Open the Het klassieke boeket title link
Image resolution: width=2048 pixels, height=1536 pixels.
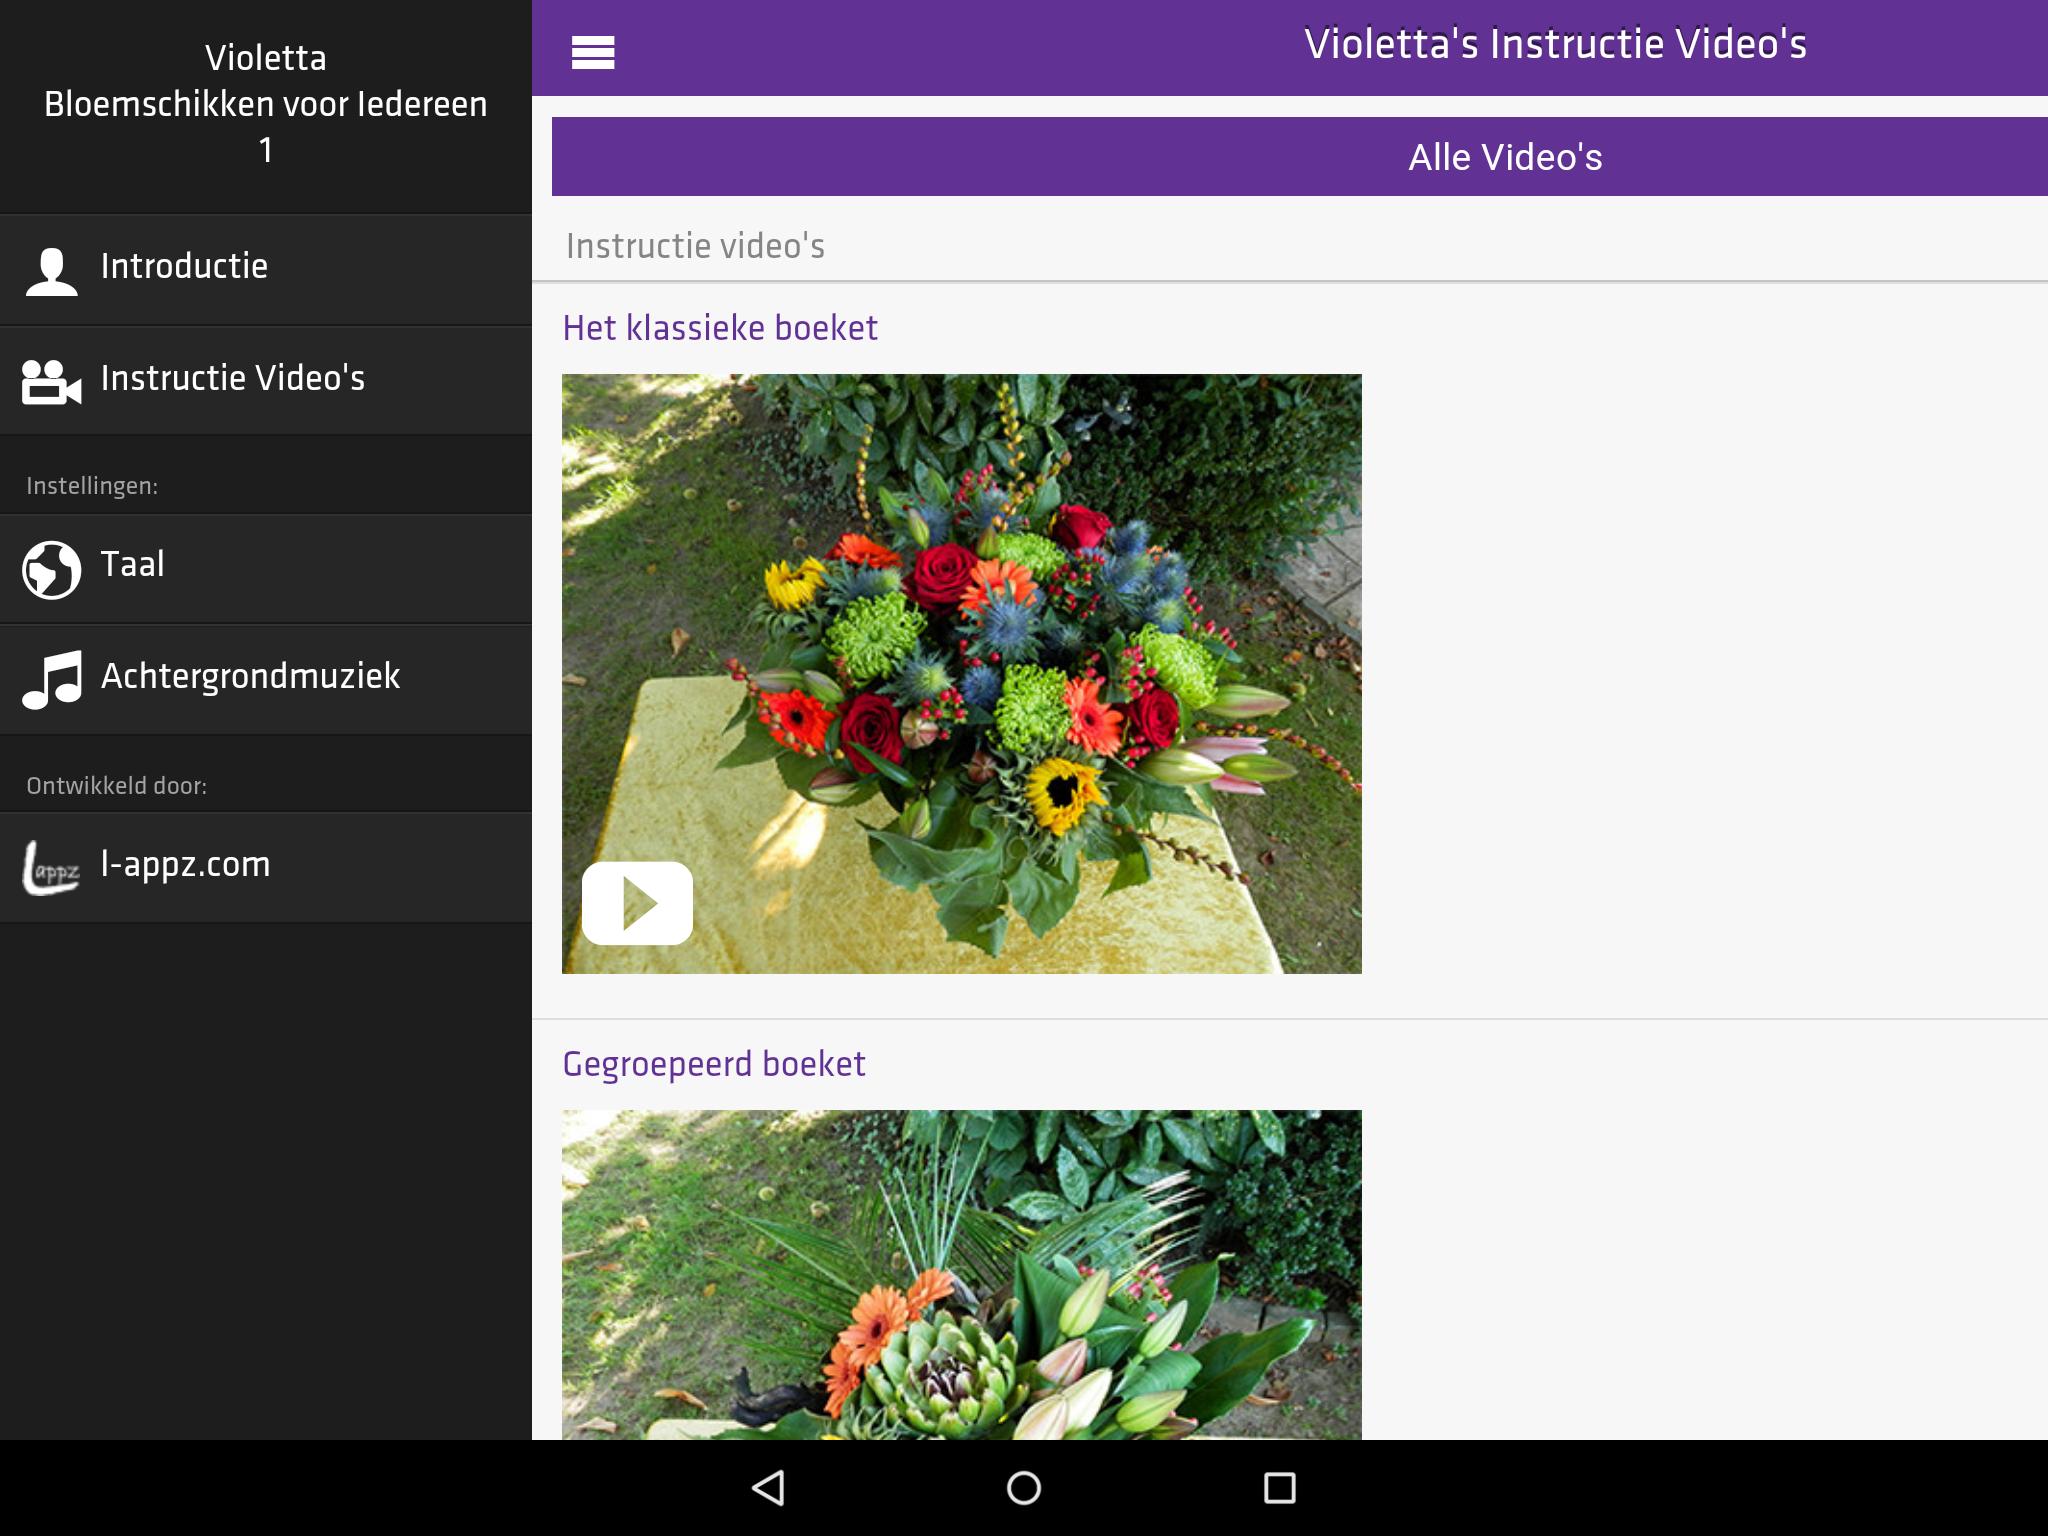coord(720,328)
